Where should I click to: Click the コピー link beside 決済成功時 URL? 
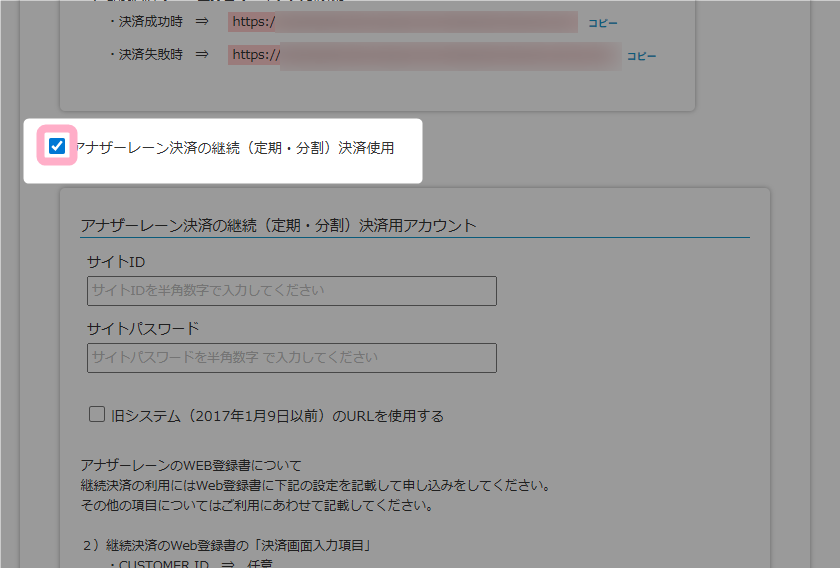pos(602,23)
